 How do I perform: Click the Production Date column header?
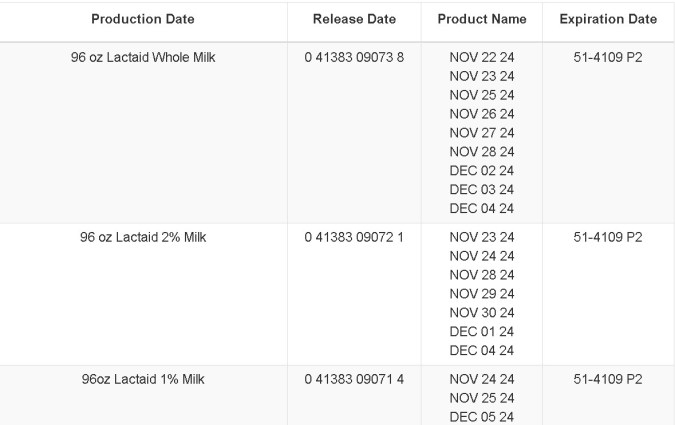pyautogui.click(x=143, y=19)
